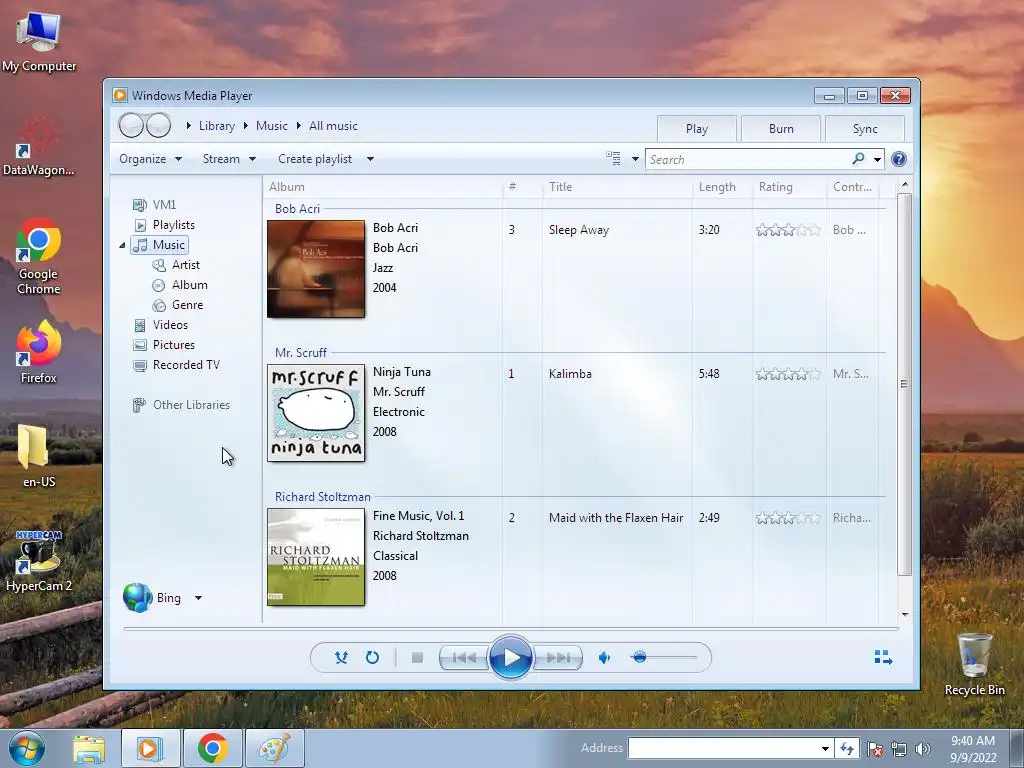Switch to Now Playing view
This screenshot has width=1024, height=768.
(x=883, y=657)
